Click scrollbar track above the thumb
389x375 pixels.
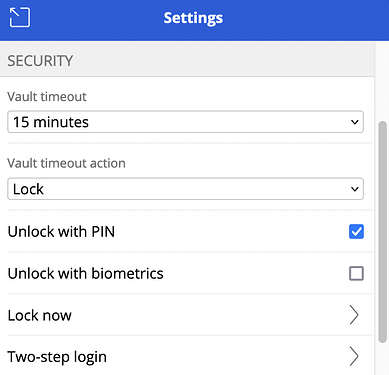click(x=383, y=81)
